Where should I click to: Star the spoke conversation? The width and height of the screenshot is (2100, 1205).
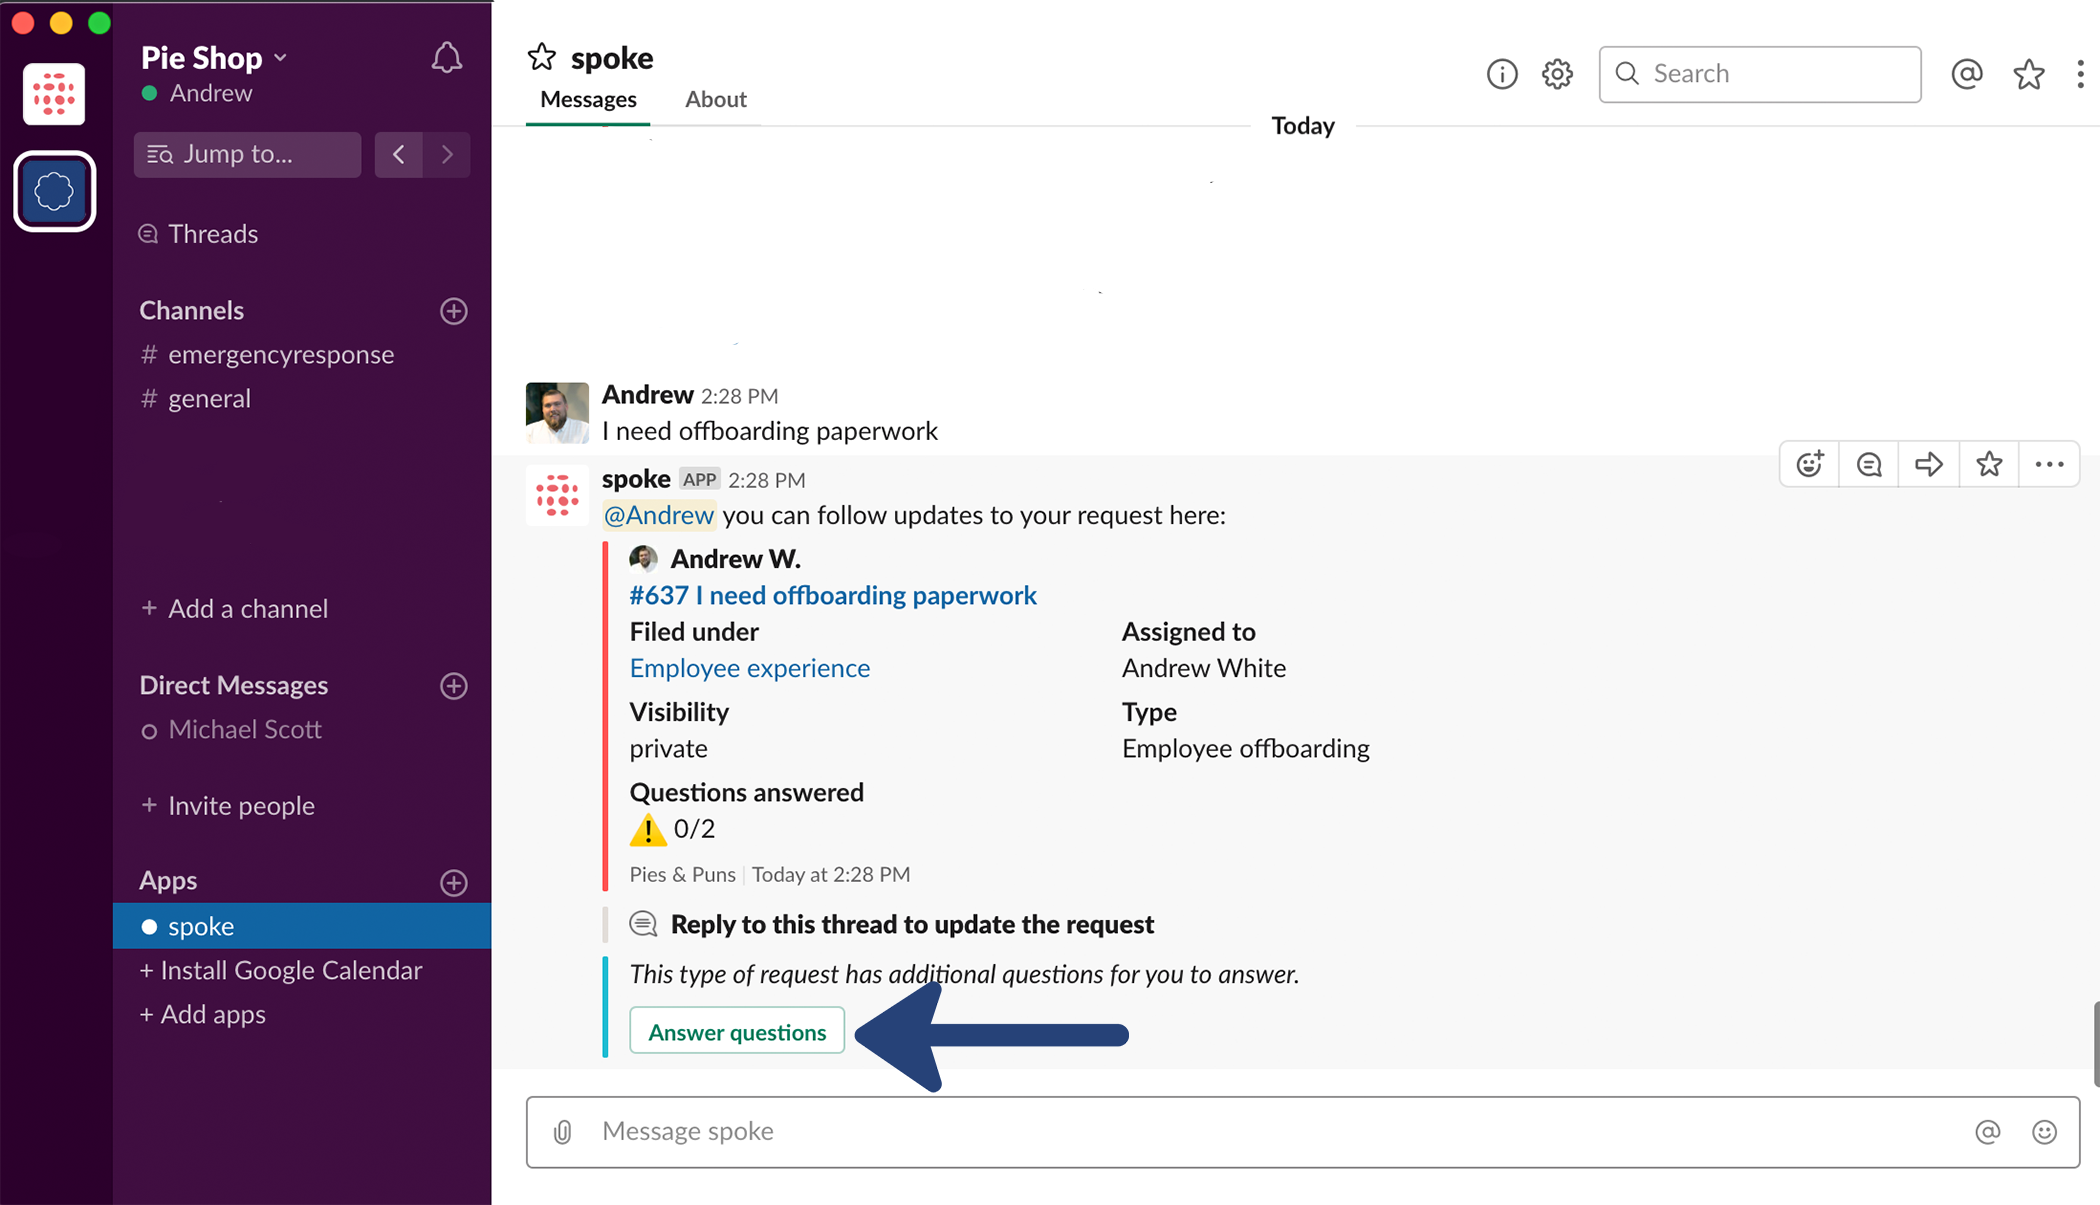541,57
